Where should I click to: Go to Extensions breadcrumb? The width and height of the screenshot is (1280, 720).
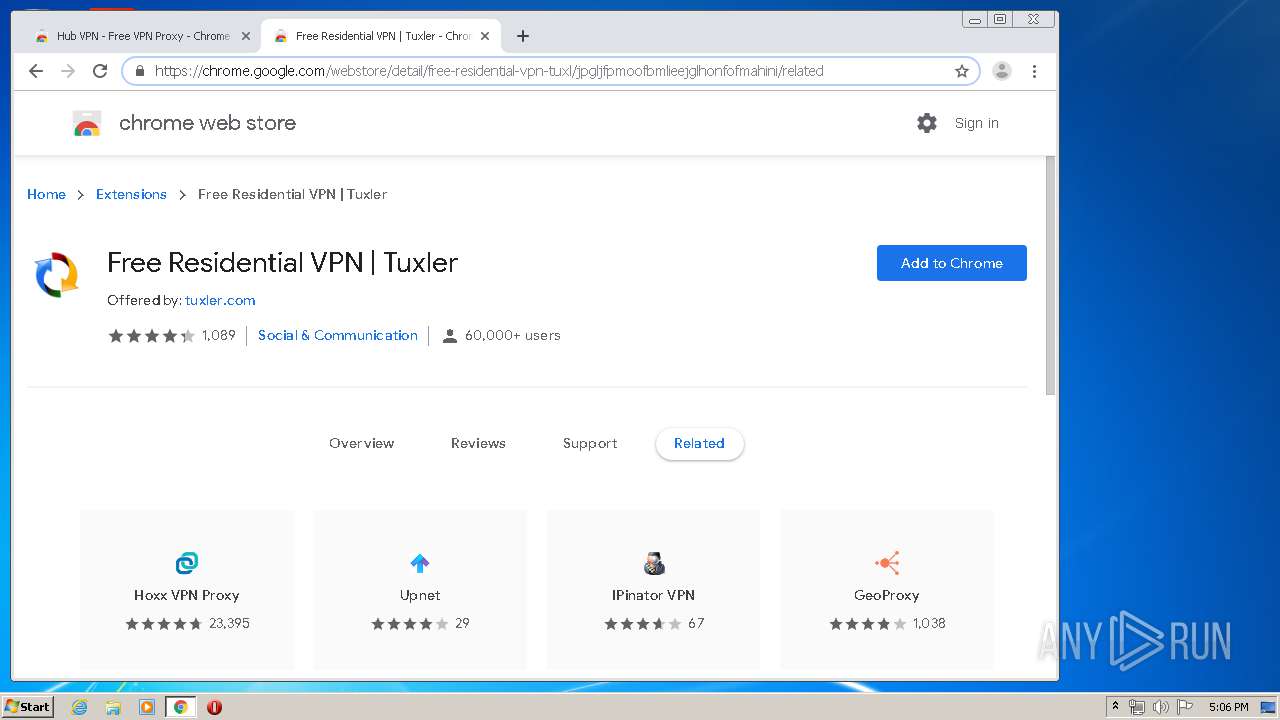[x=131, y=194]
